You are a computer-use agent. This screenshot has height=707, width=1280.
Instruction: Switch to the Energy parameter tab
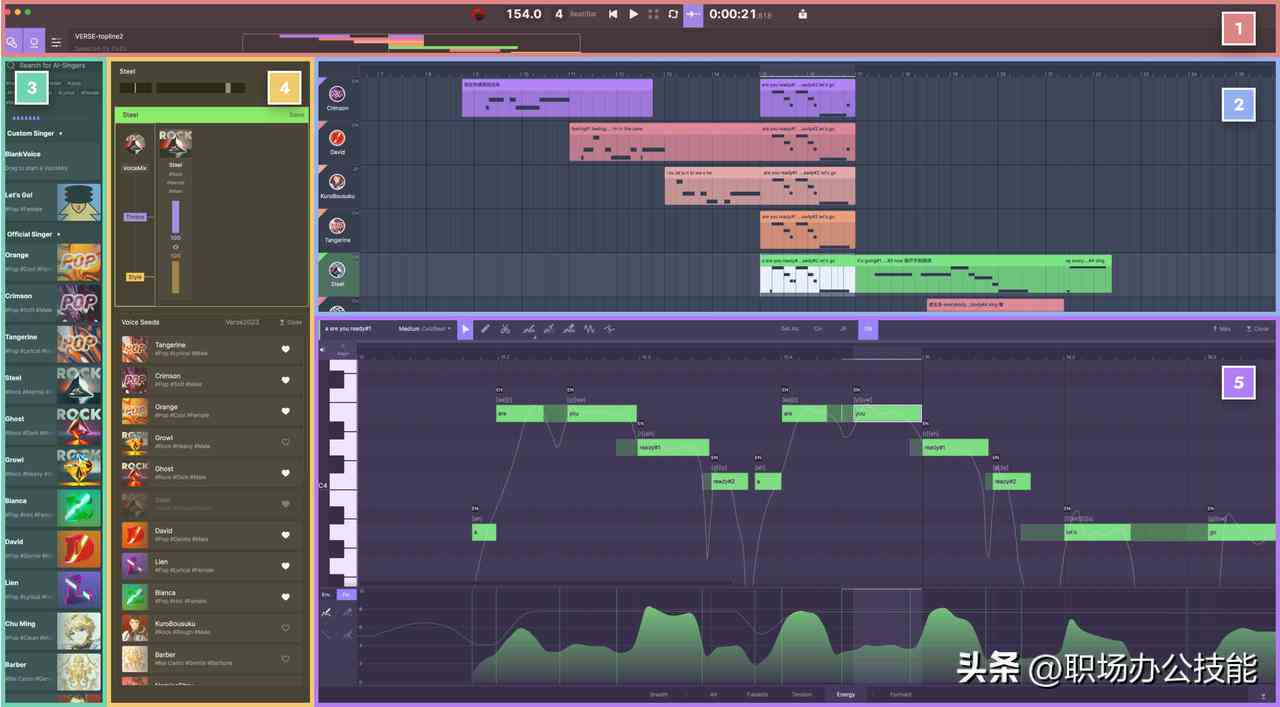pyautogui.click(x=845, y=694)
